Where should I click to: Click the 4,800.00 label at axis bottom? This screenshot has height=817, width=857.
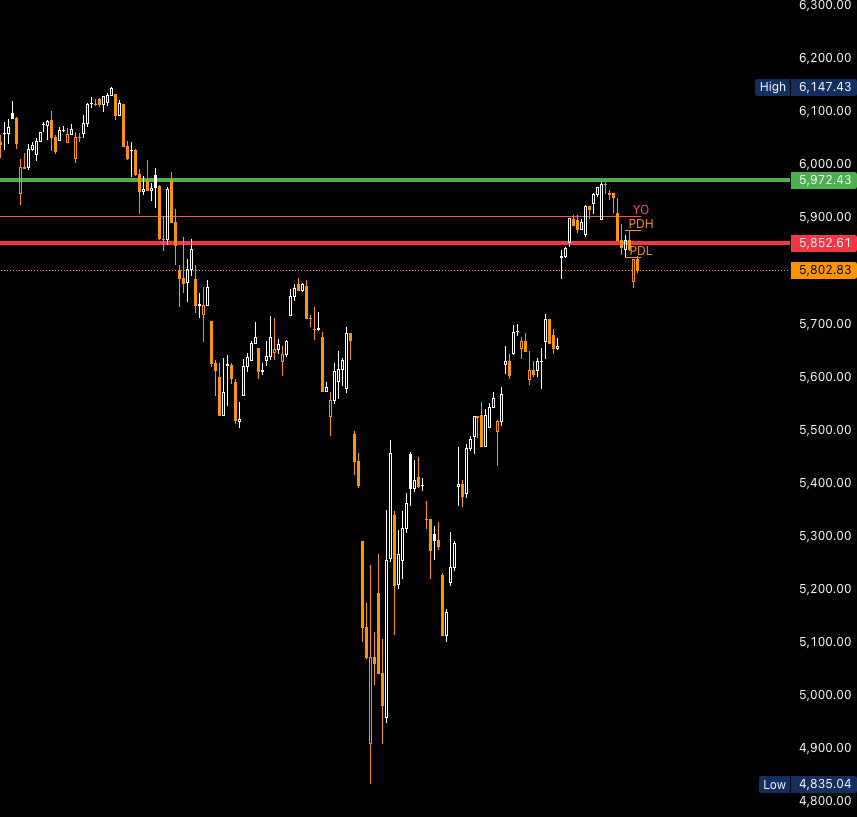(x=825, y=801)
